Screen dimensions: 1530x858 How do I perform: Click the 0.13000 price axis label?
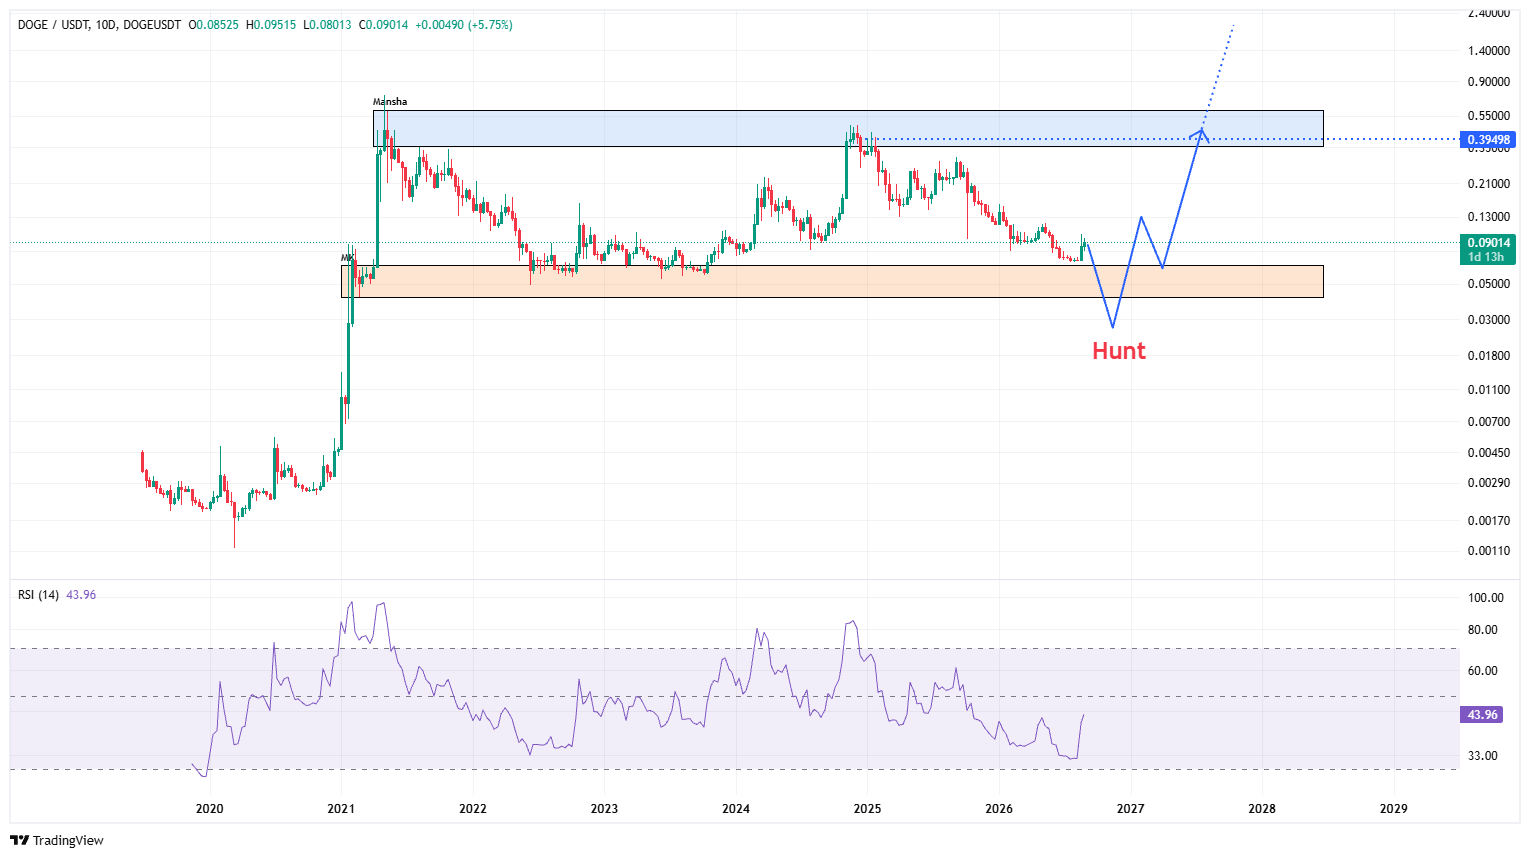1489,217
